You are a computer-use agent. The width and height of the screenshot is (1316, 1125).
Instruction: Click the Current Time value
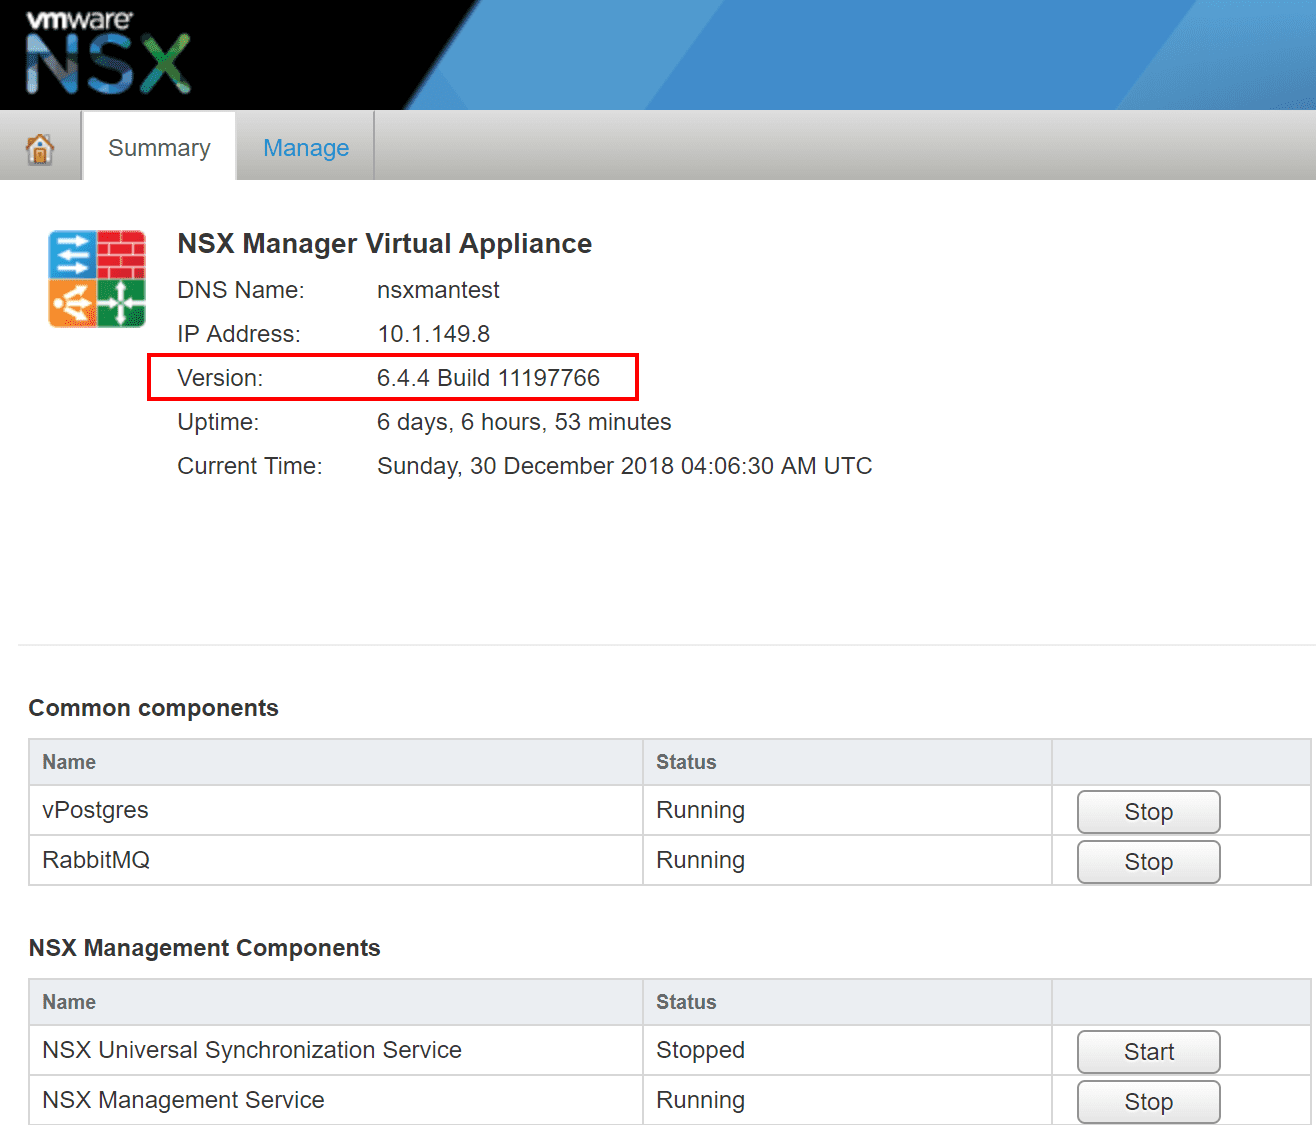coord(625,465)
